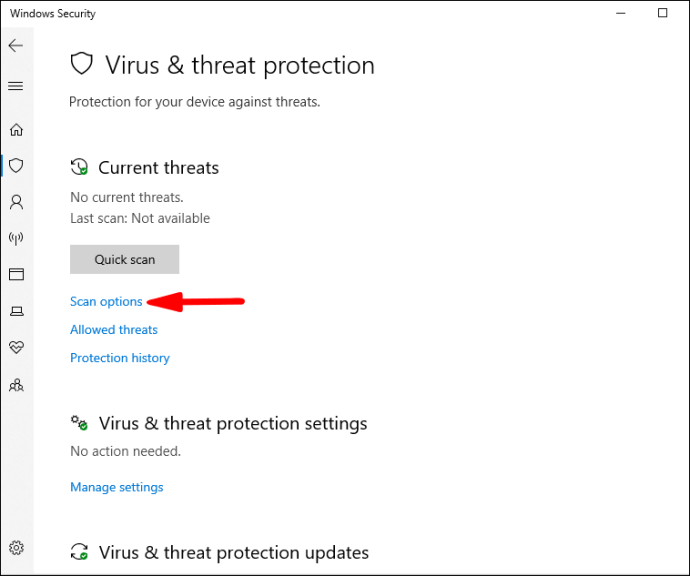Open Device performance & health heart icon
690x576 pixels.
click(16, 347)
